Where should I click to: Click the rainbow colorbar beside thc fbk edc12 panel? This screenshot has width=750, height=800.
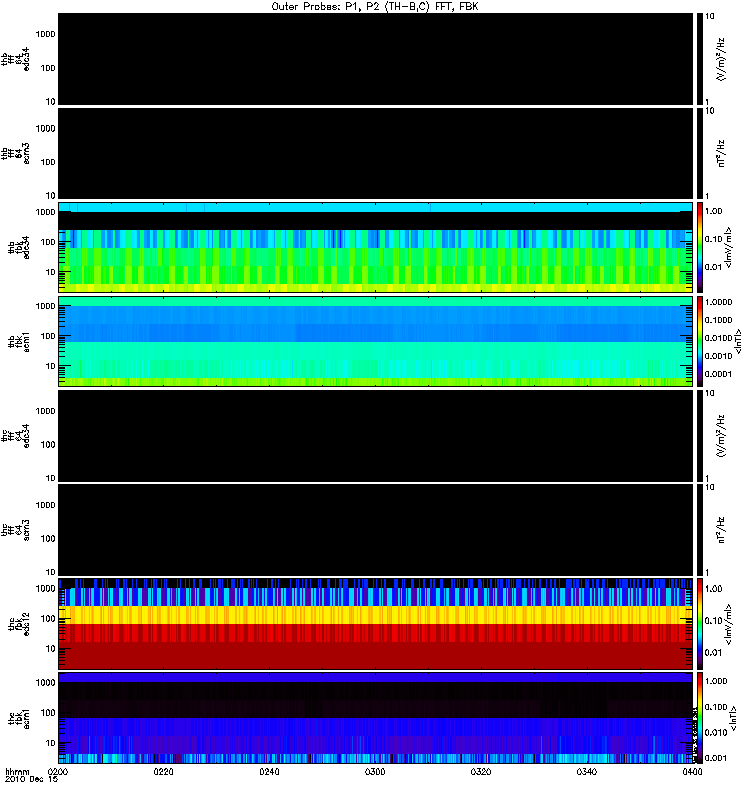(x=700, y=623)
